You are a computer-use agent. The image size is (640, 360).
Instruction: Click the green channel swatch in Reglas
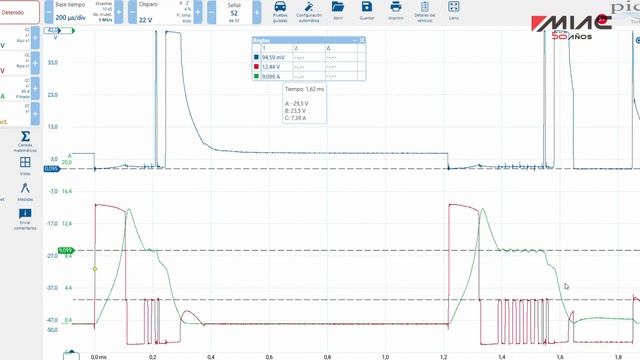pos(256,76)
